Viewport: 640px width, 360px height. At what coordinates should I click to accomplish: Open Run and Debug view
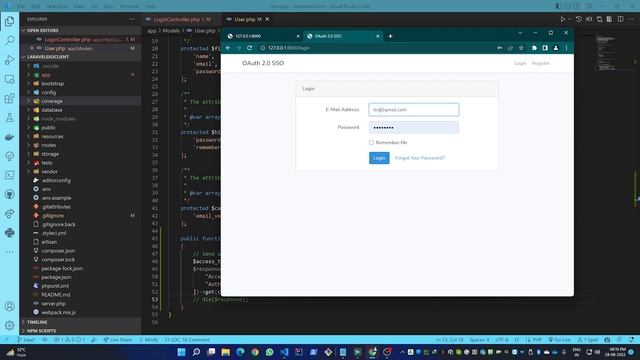point(9,60)
